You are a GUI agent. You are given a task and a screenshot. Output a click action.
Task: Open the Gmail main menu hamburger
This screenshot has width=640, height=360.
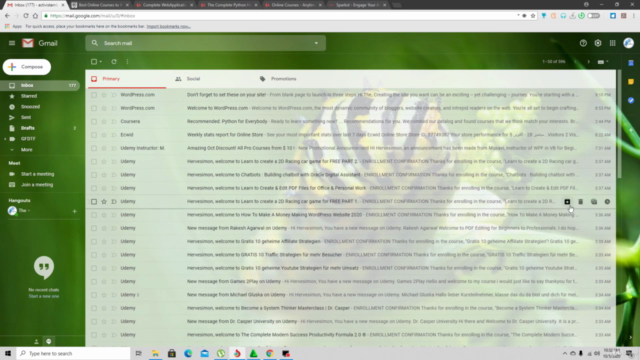12,43
